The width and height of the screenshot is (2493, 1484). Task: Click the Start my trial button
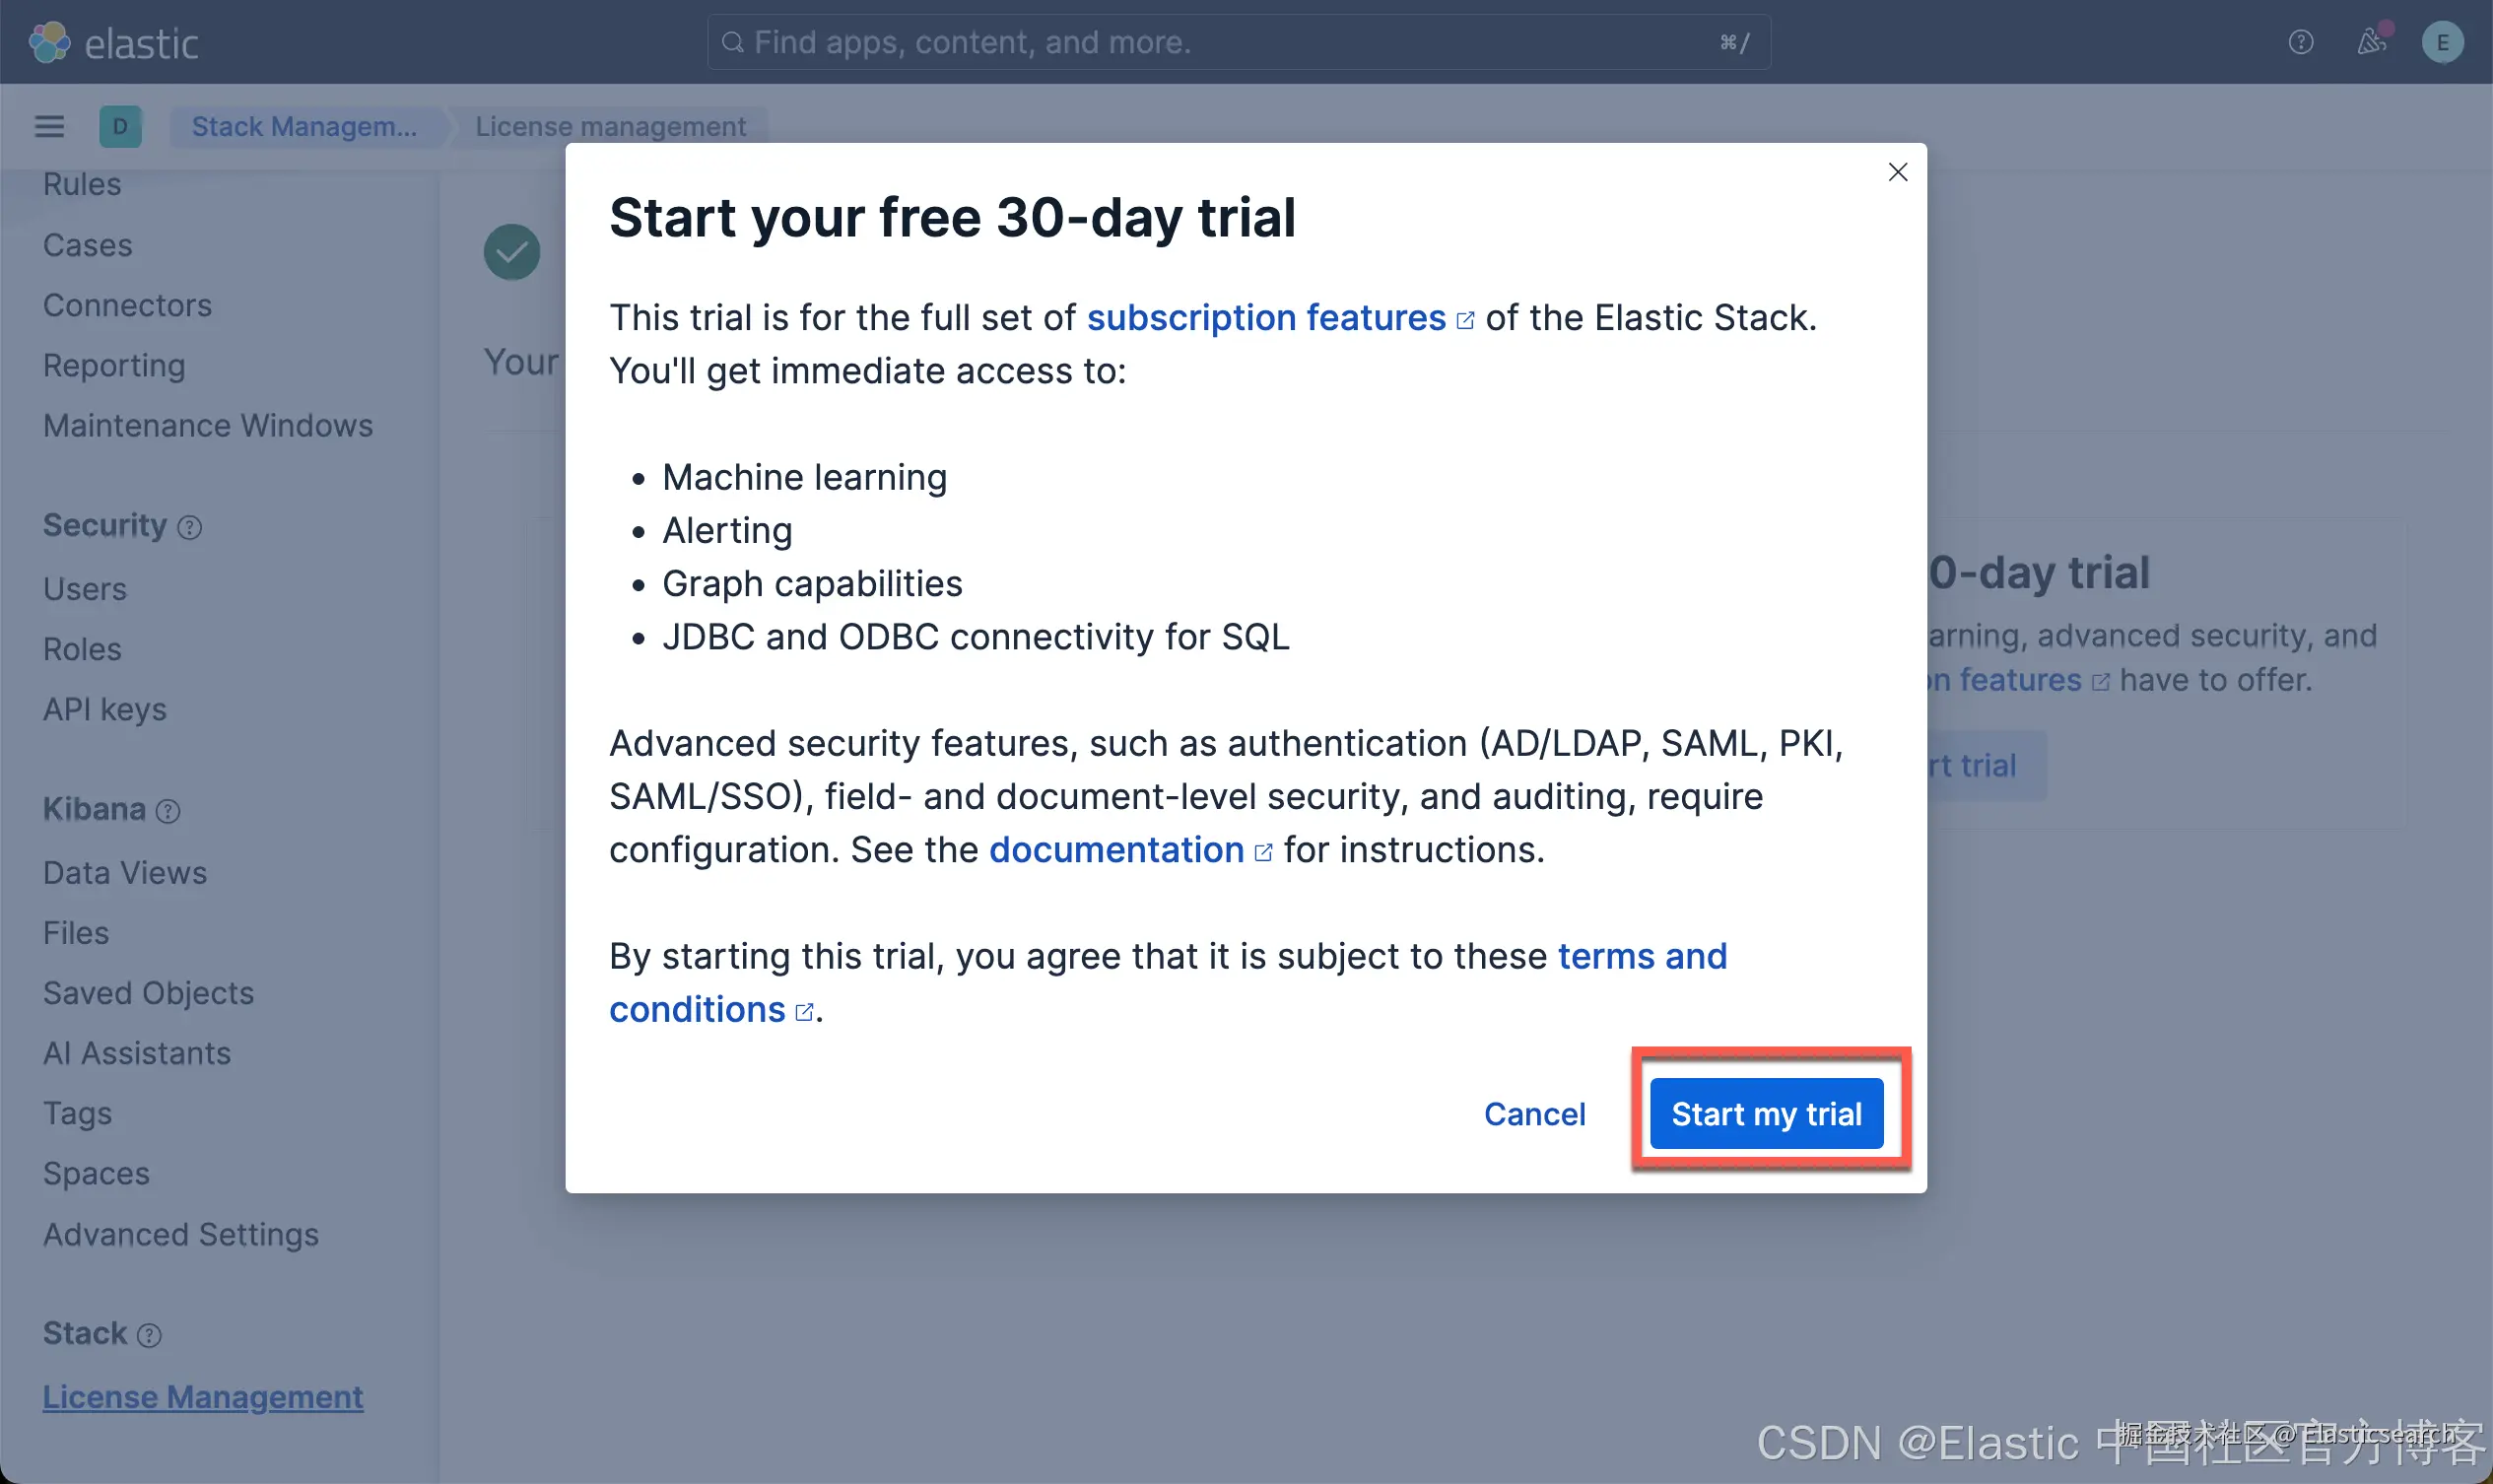(1766, 1113)
